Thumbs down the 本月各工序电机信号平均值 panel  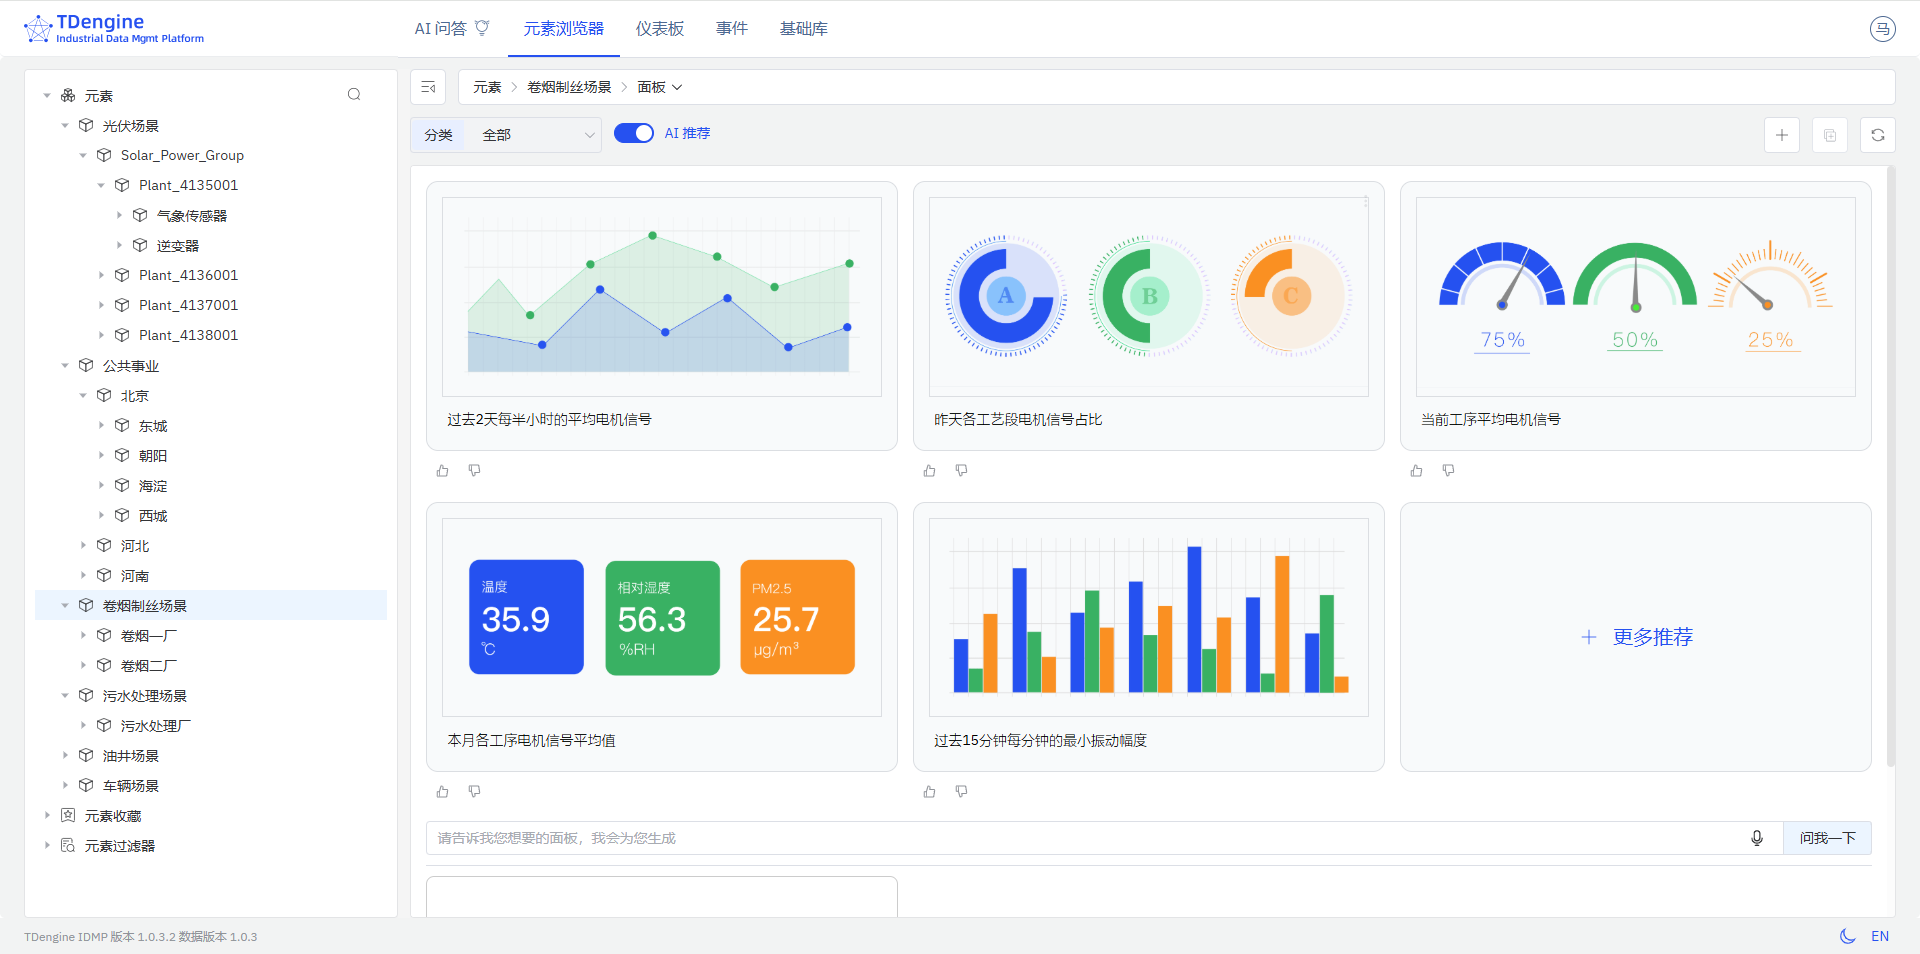[475, 791]
